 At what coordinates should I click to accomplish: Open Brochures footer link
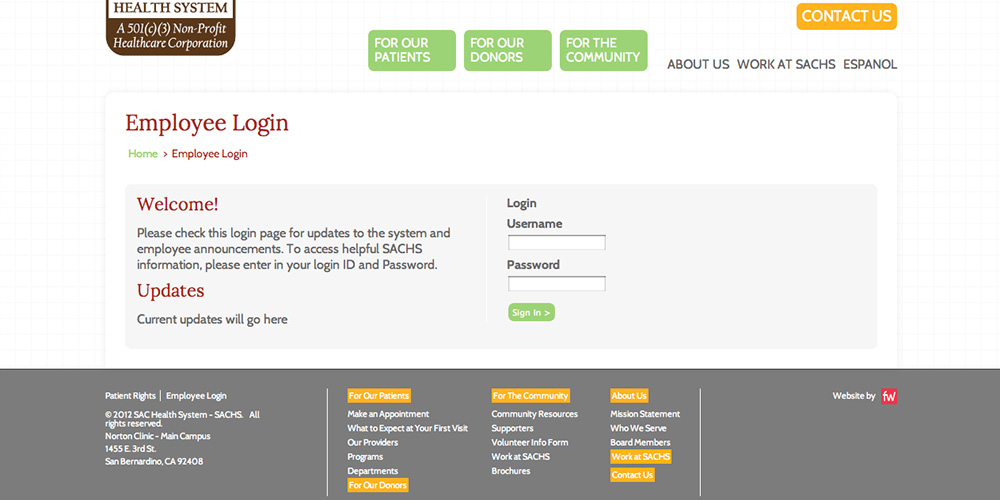510,471
